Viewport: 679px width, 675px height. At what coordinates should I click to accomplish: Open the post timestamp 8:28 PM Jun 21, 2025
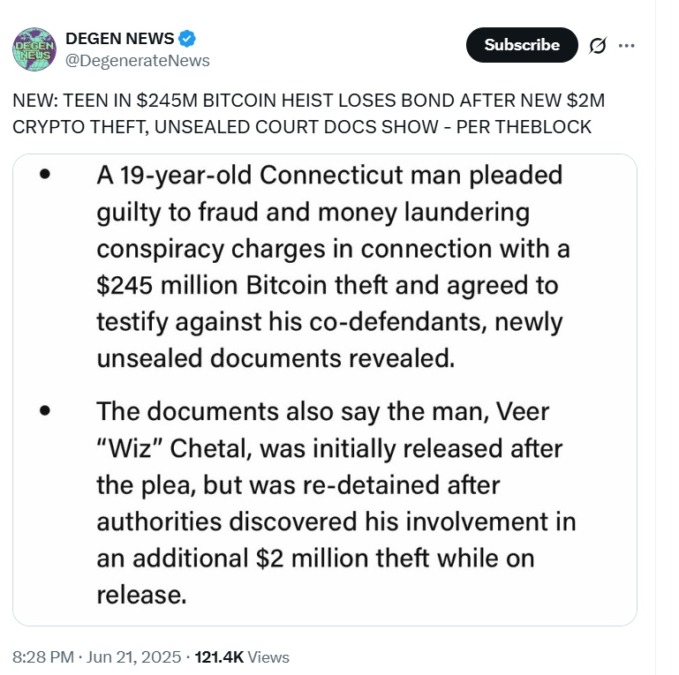(97, 657)
